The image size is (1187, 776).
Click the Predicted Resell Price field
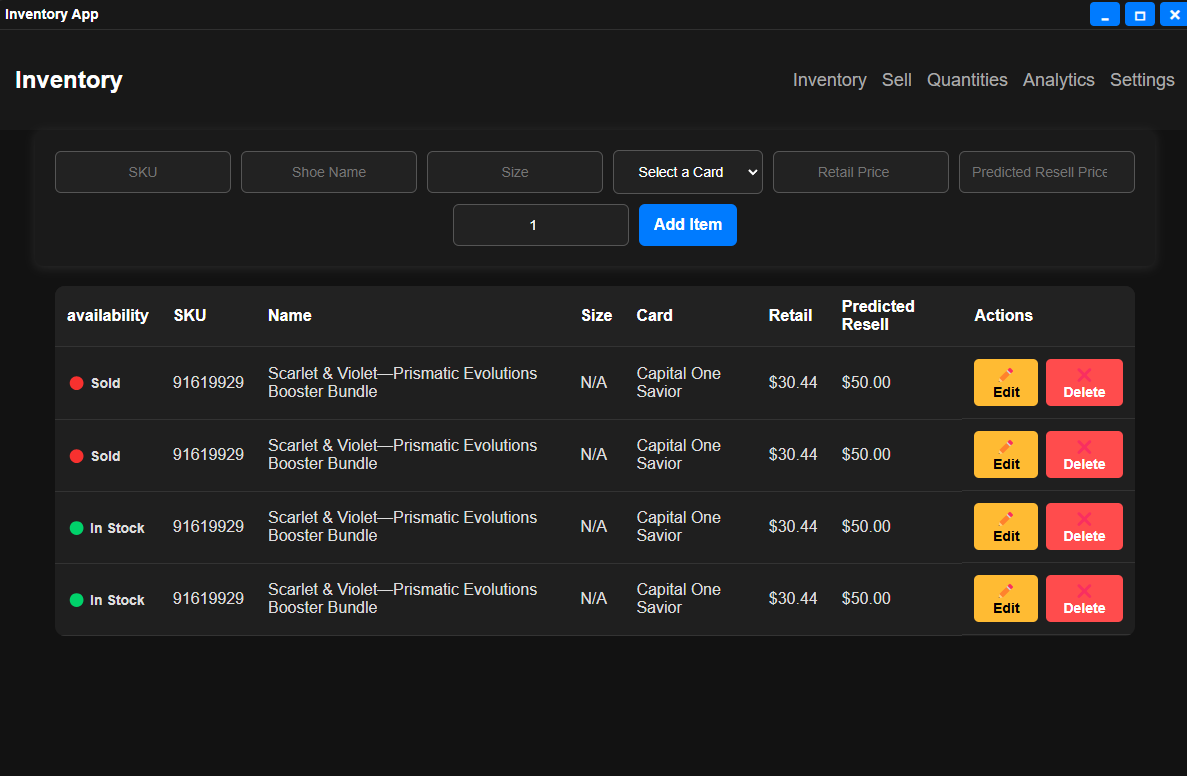[1046, 172]
